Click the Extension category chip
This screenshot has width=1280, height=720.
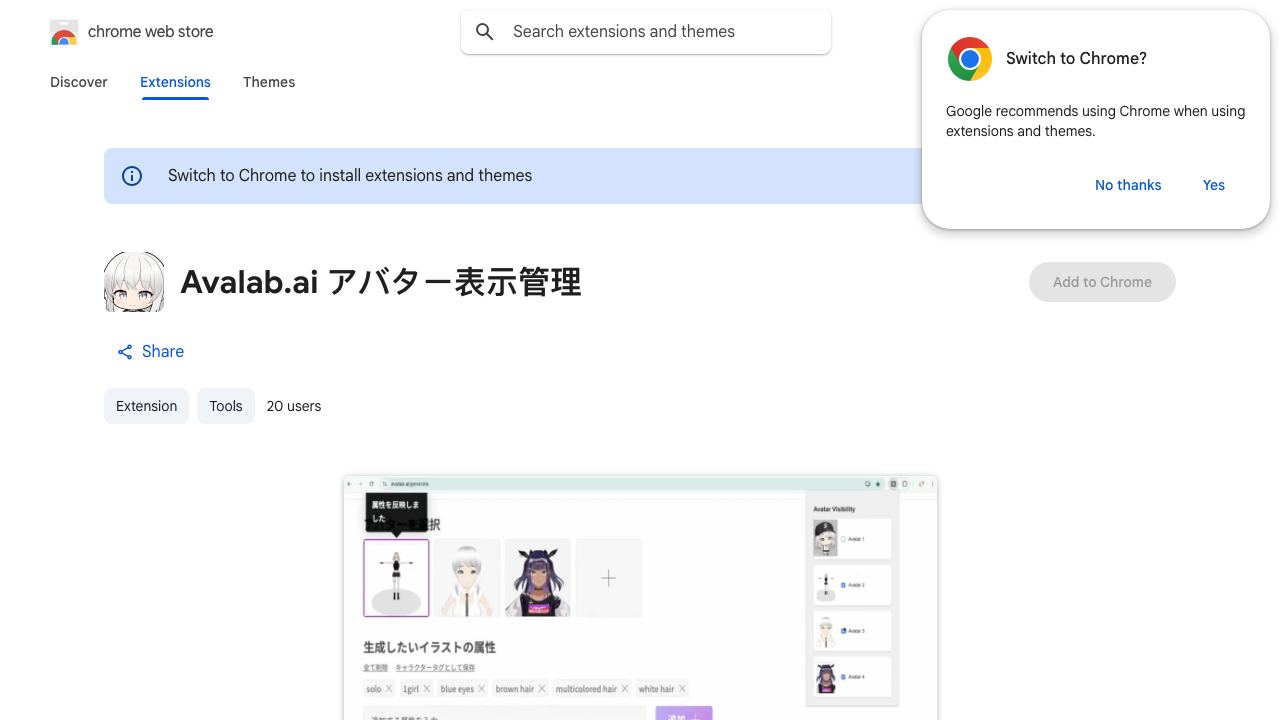[x=146, y=406]
